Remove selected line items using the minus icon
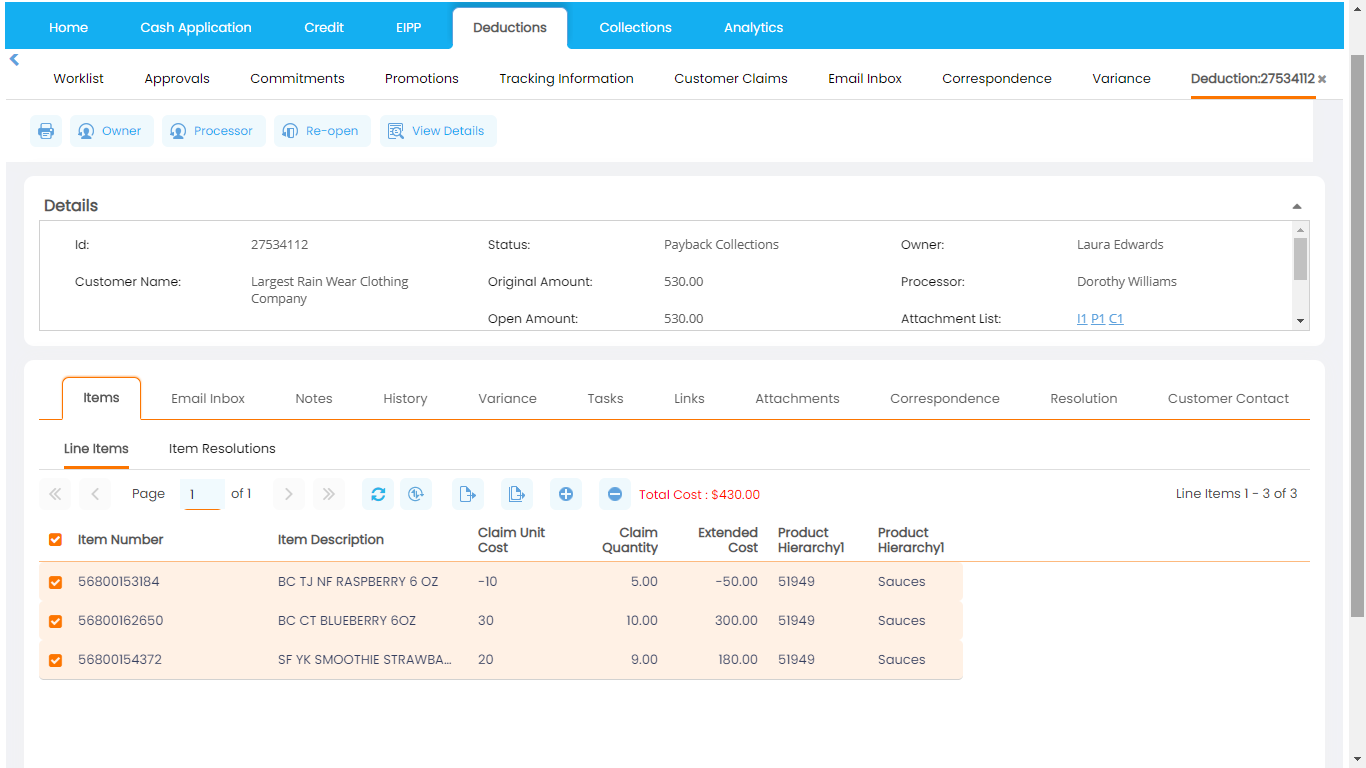 pos(614,493)
